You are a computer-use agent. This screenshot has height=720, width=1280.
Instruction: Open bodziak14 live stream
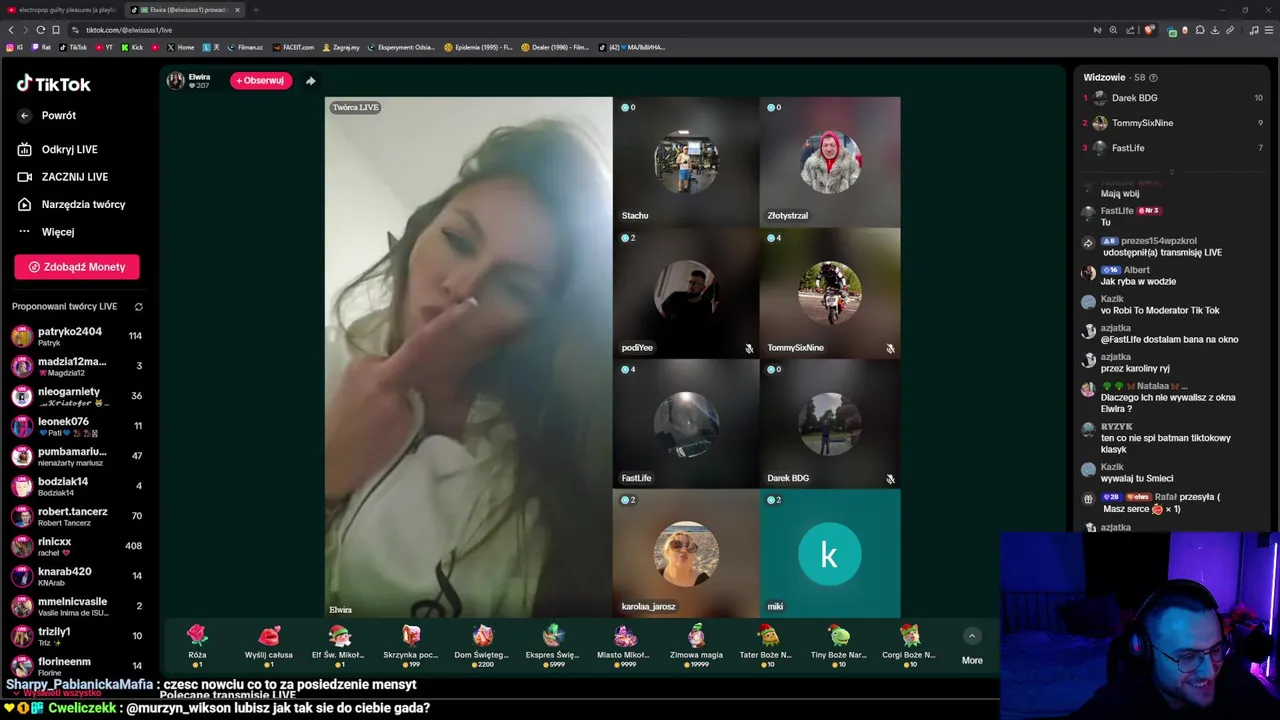[x=77, y=486]
